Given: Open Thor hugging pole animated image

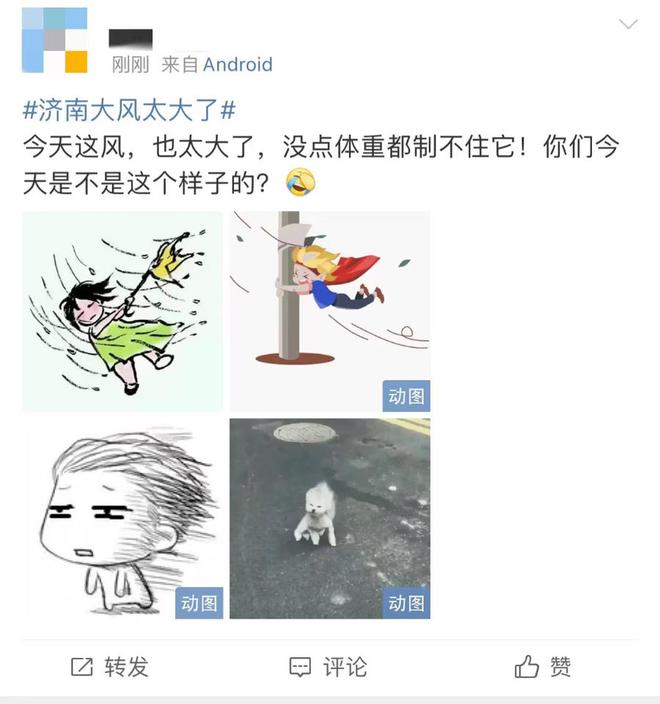Looking at the screenshot, I should [x=330, y=311].
